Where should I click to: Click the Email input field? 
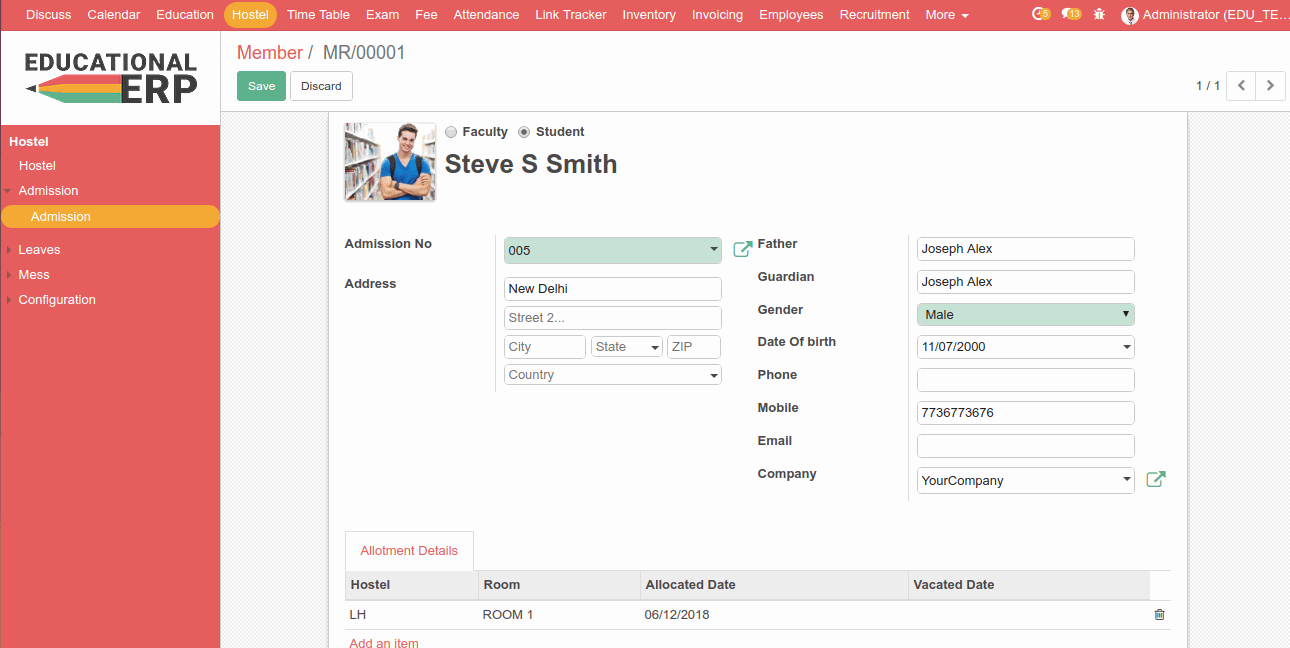pyautogui.click(x=1025, y=446)
